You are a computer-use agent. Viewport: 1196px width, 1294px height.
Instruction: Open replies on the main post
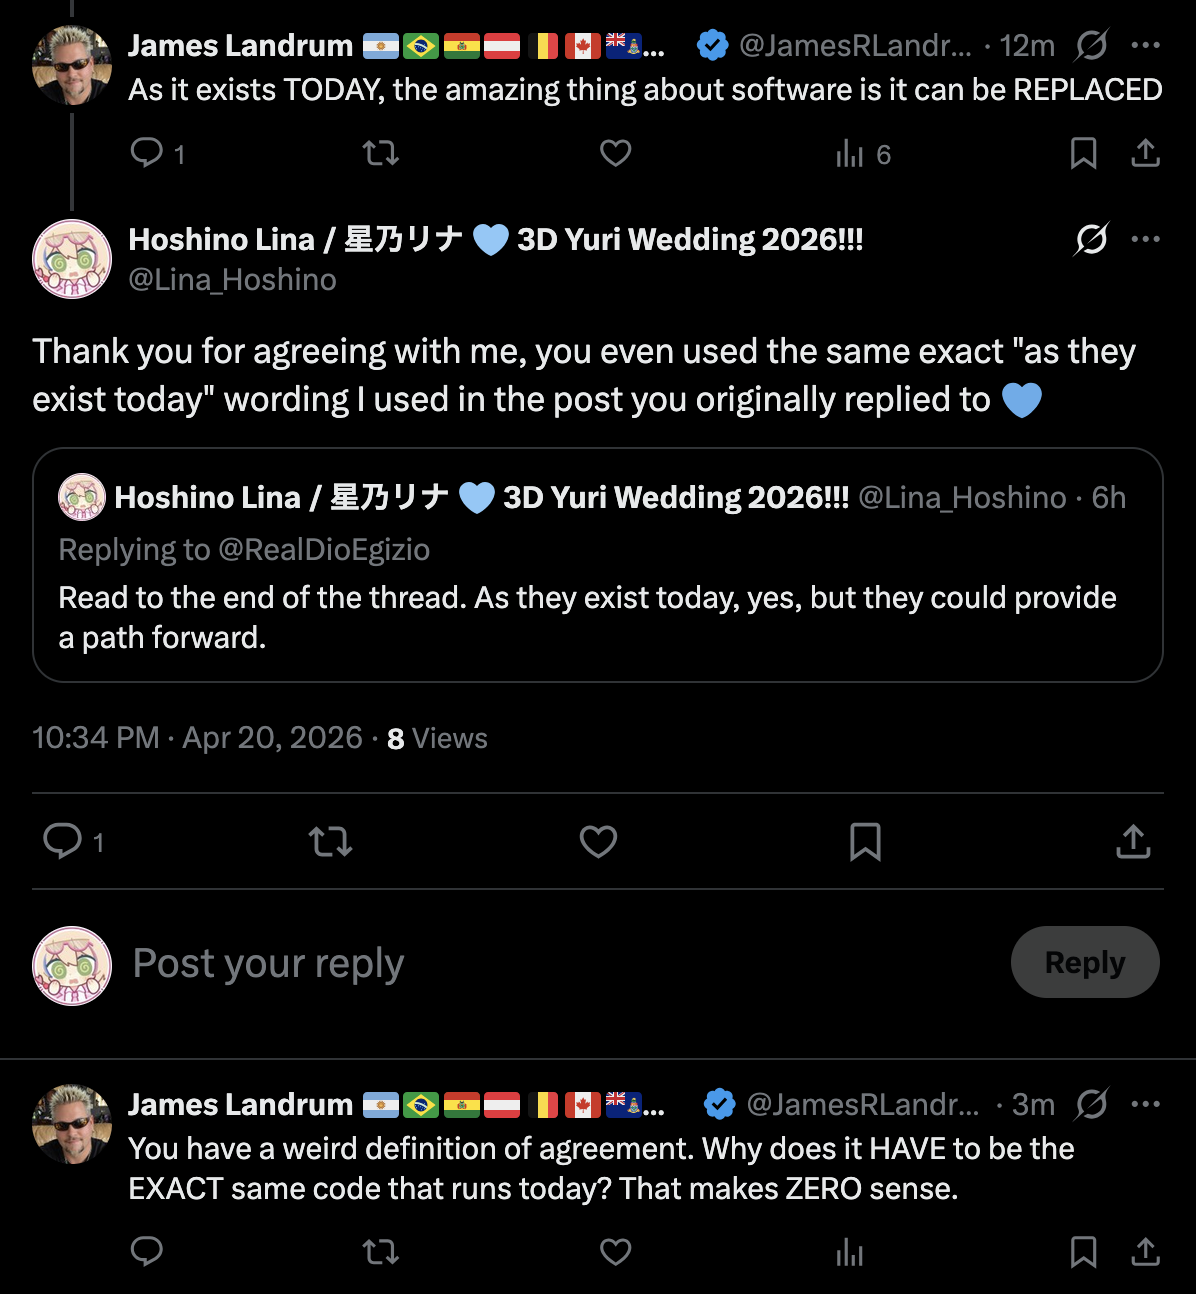(x=63, y=842)
